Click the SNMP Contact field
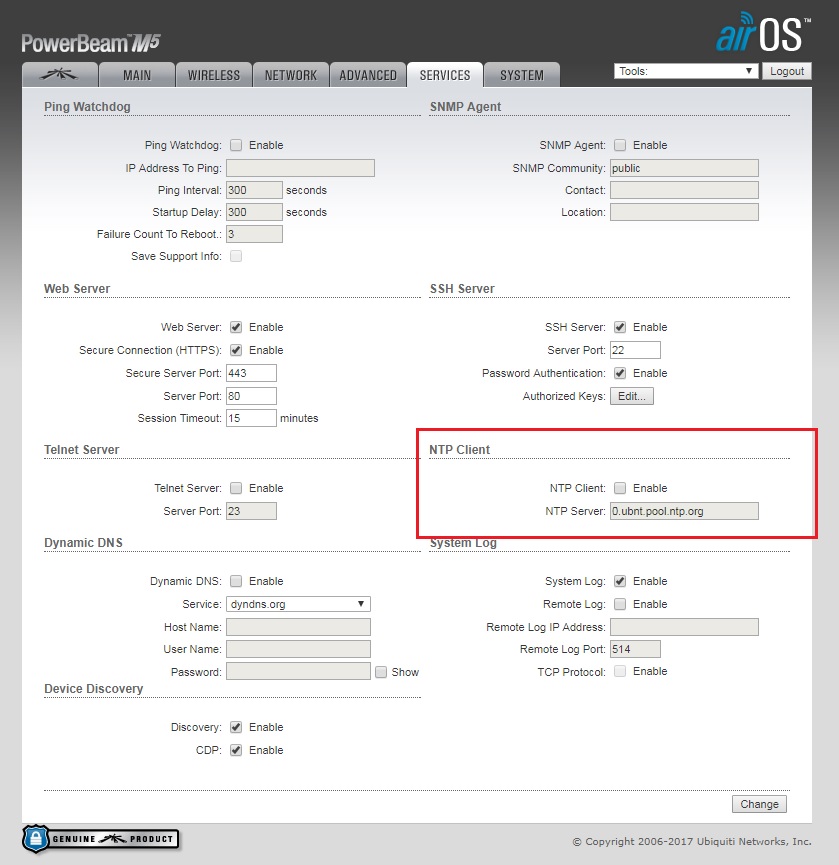 (684, 190)
